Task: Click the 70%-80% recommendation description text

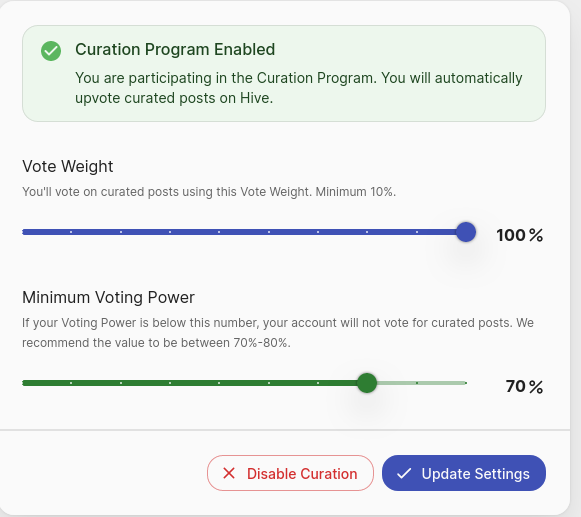Action: [278, 333]
